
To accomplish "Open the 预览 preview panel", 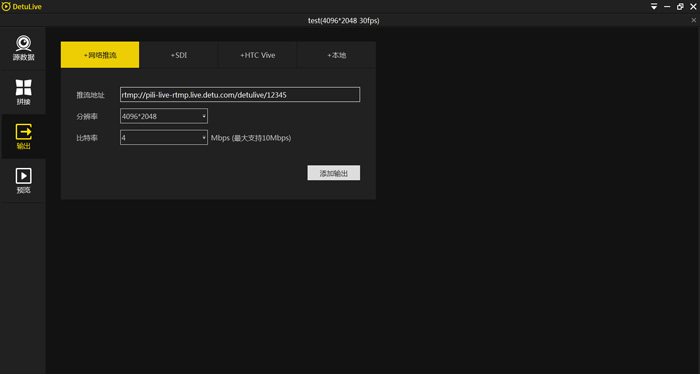I will coord(23,181).
